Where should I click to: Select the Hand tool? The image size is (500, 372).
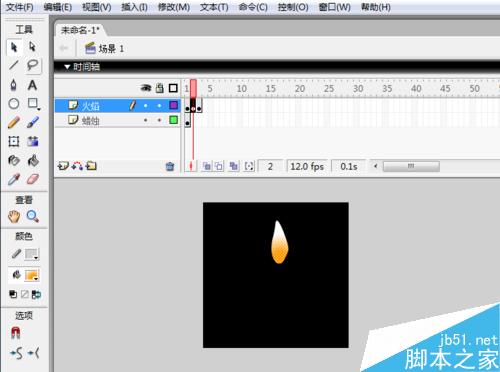pos(14,217)
